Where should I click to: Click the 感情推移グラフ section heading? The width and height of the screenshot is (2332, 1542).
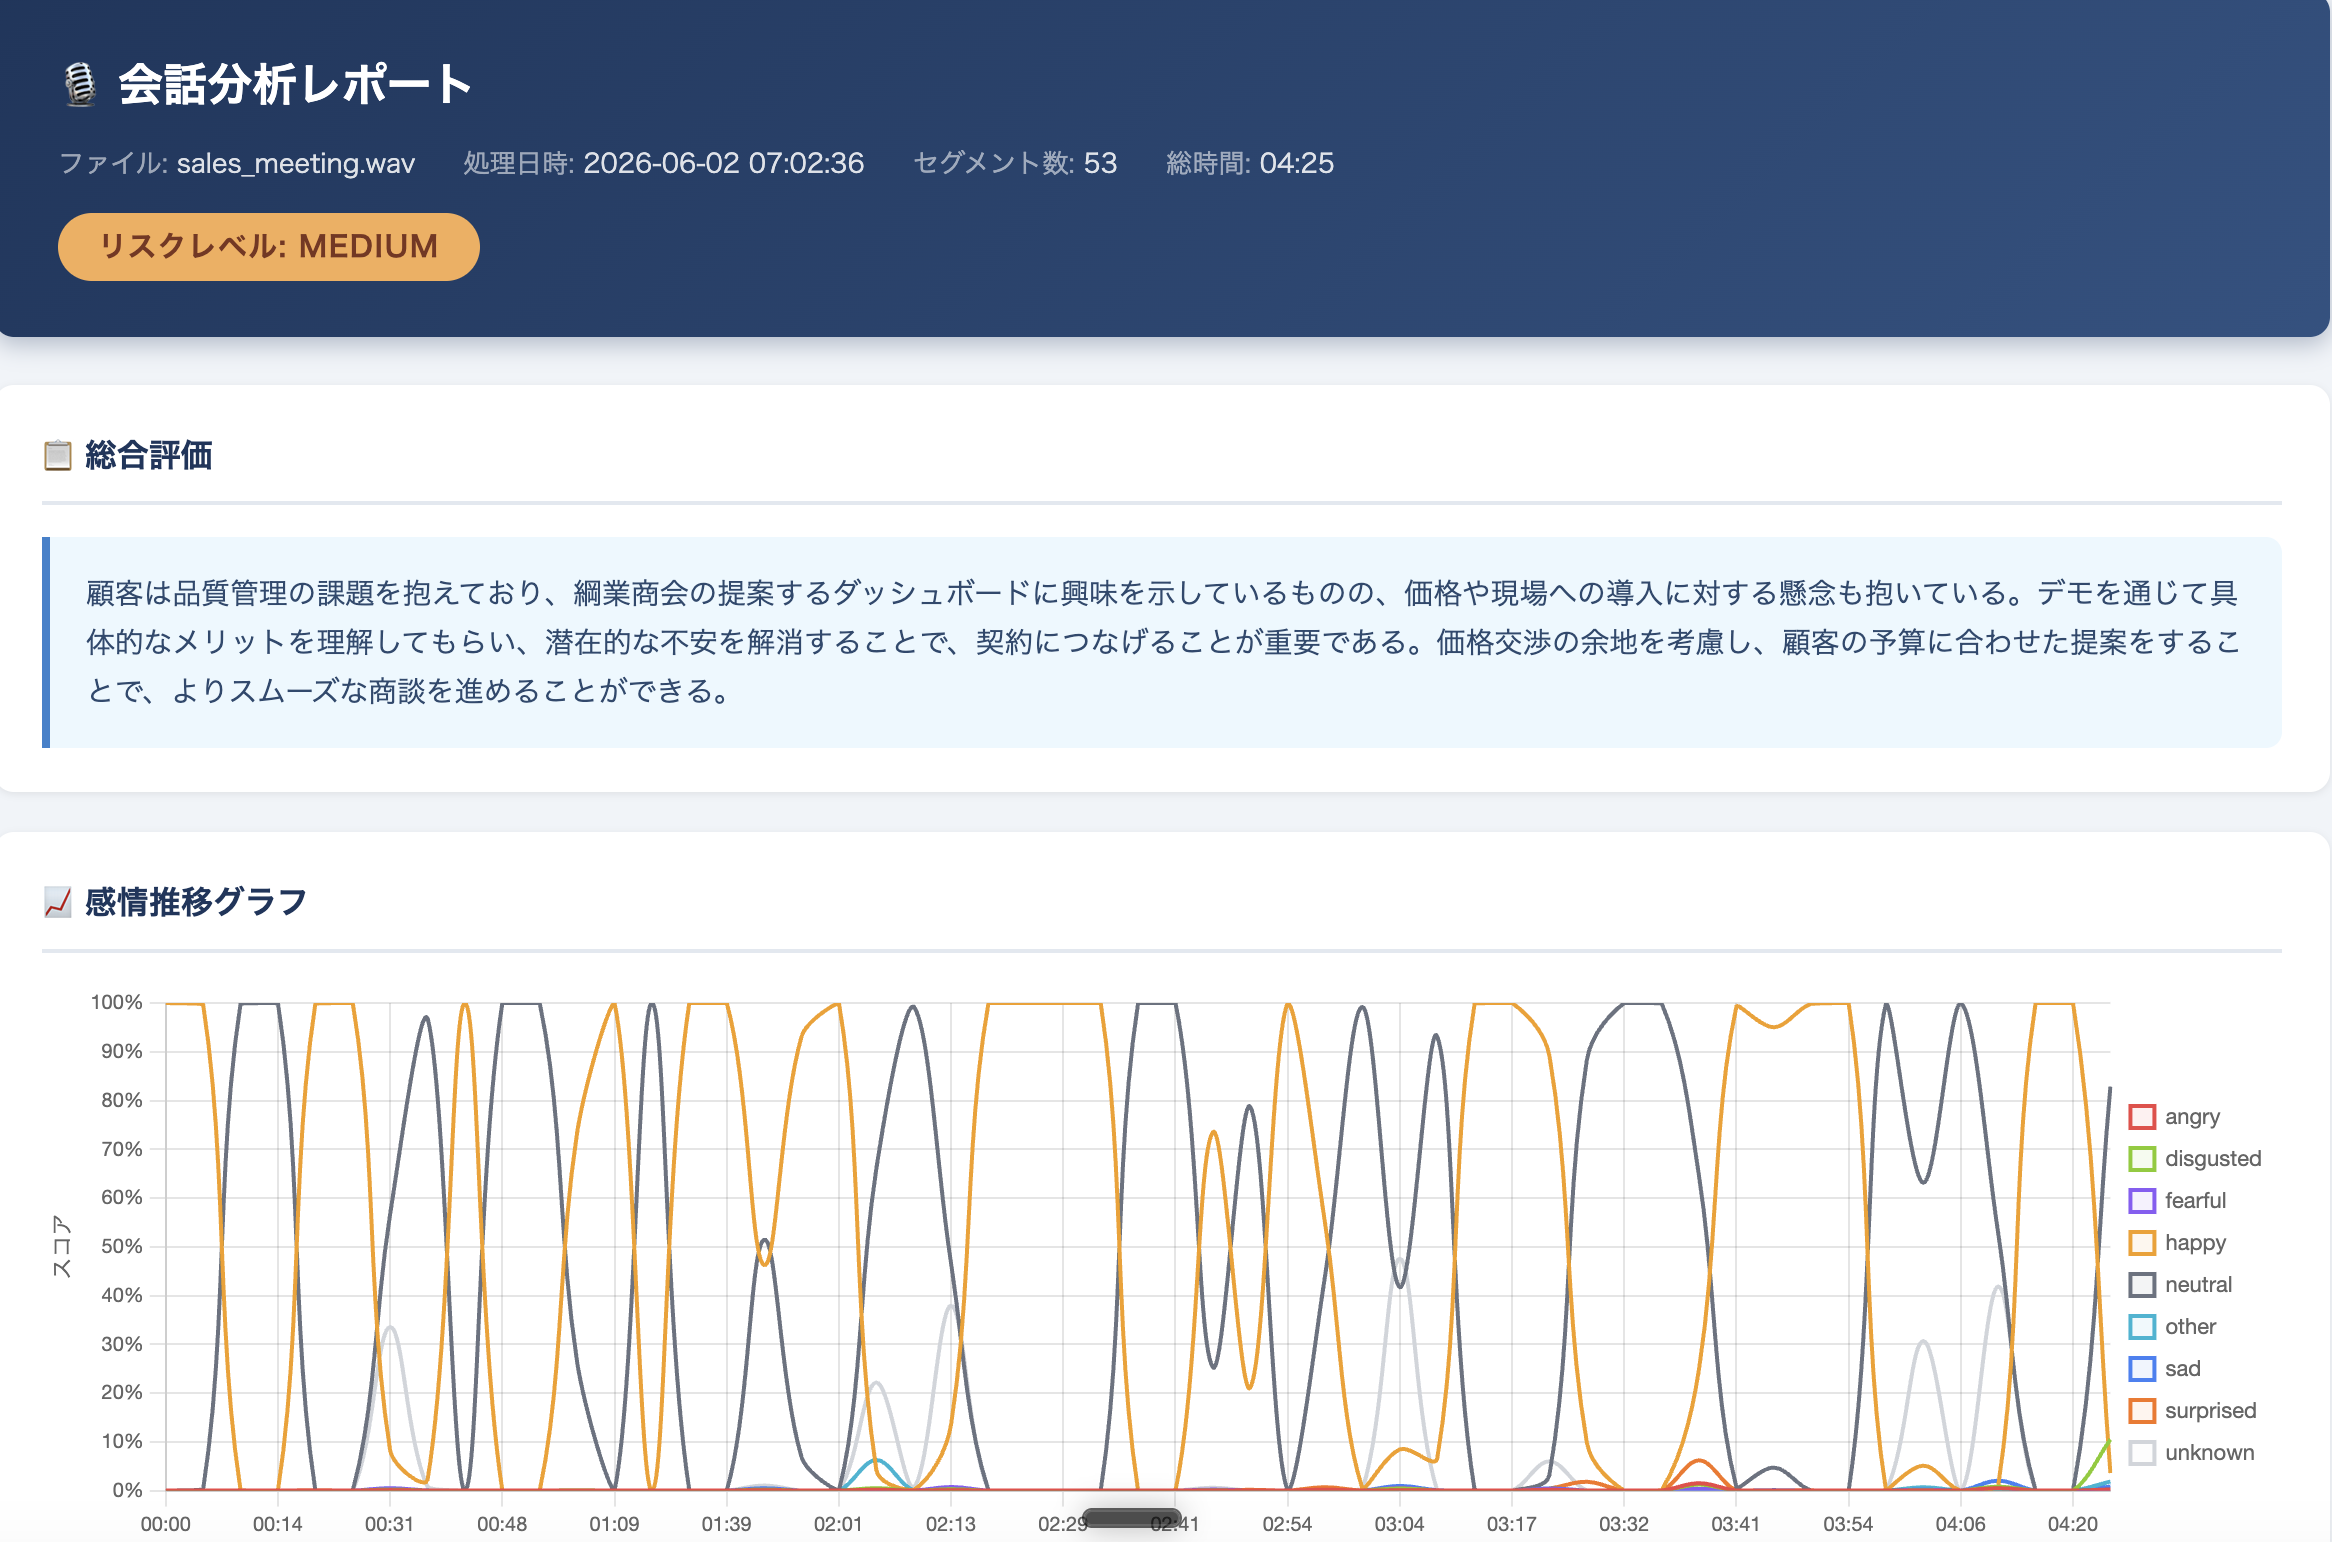click(x=196, y=902)
